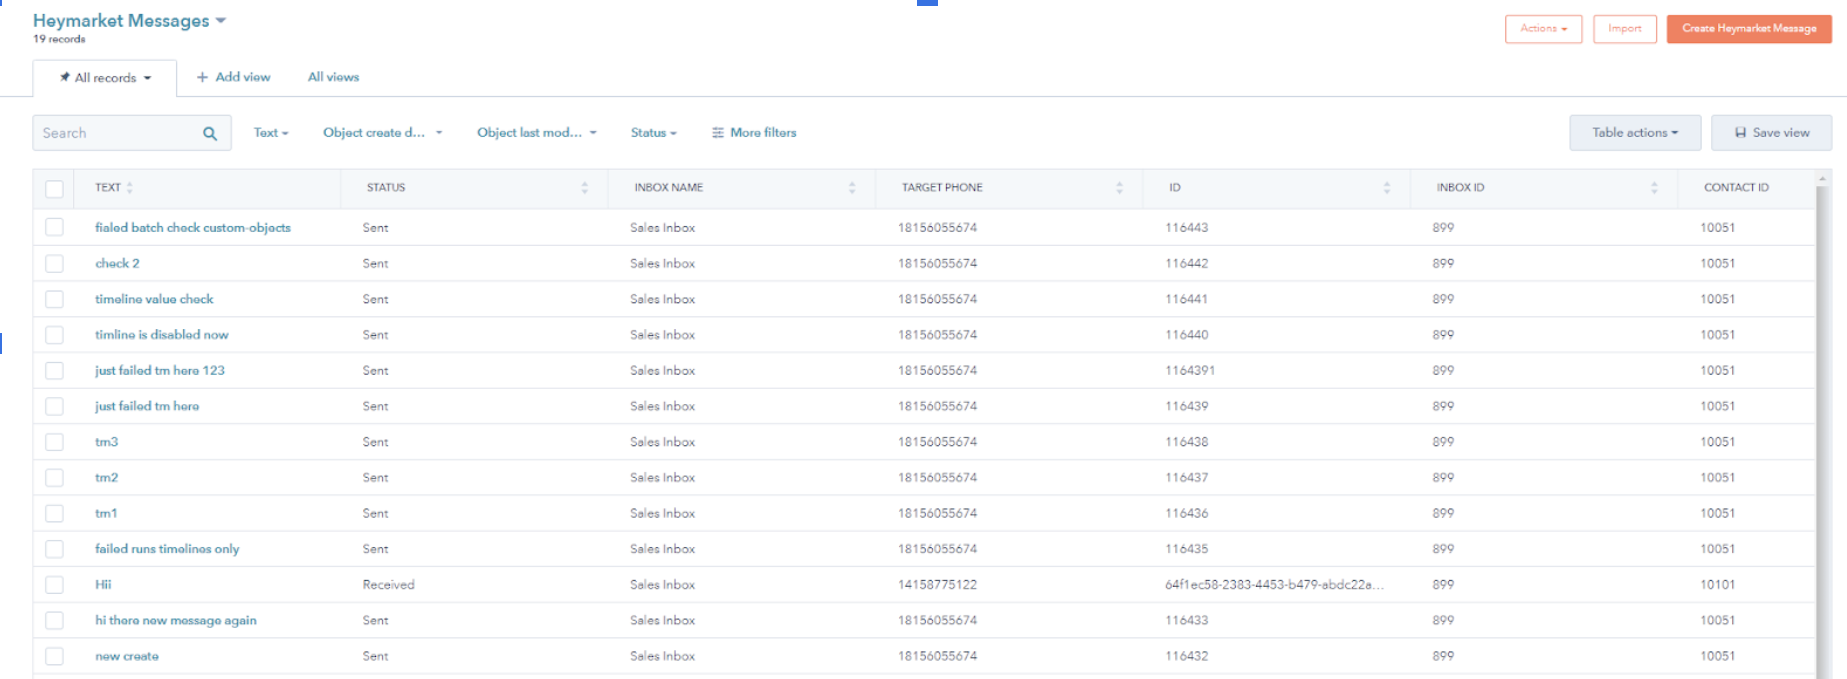The height and width of the screenshot is (679, 1847).
Task: Click target phone 14158775122
Action: [x=937, y=585]
